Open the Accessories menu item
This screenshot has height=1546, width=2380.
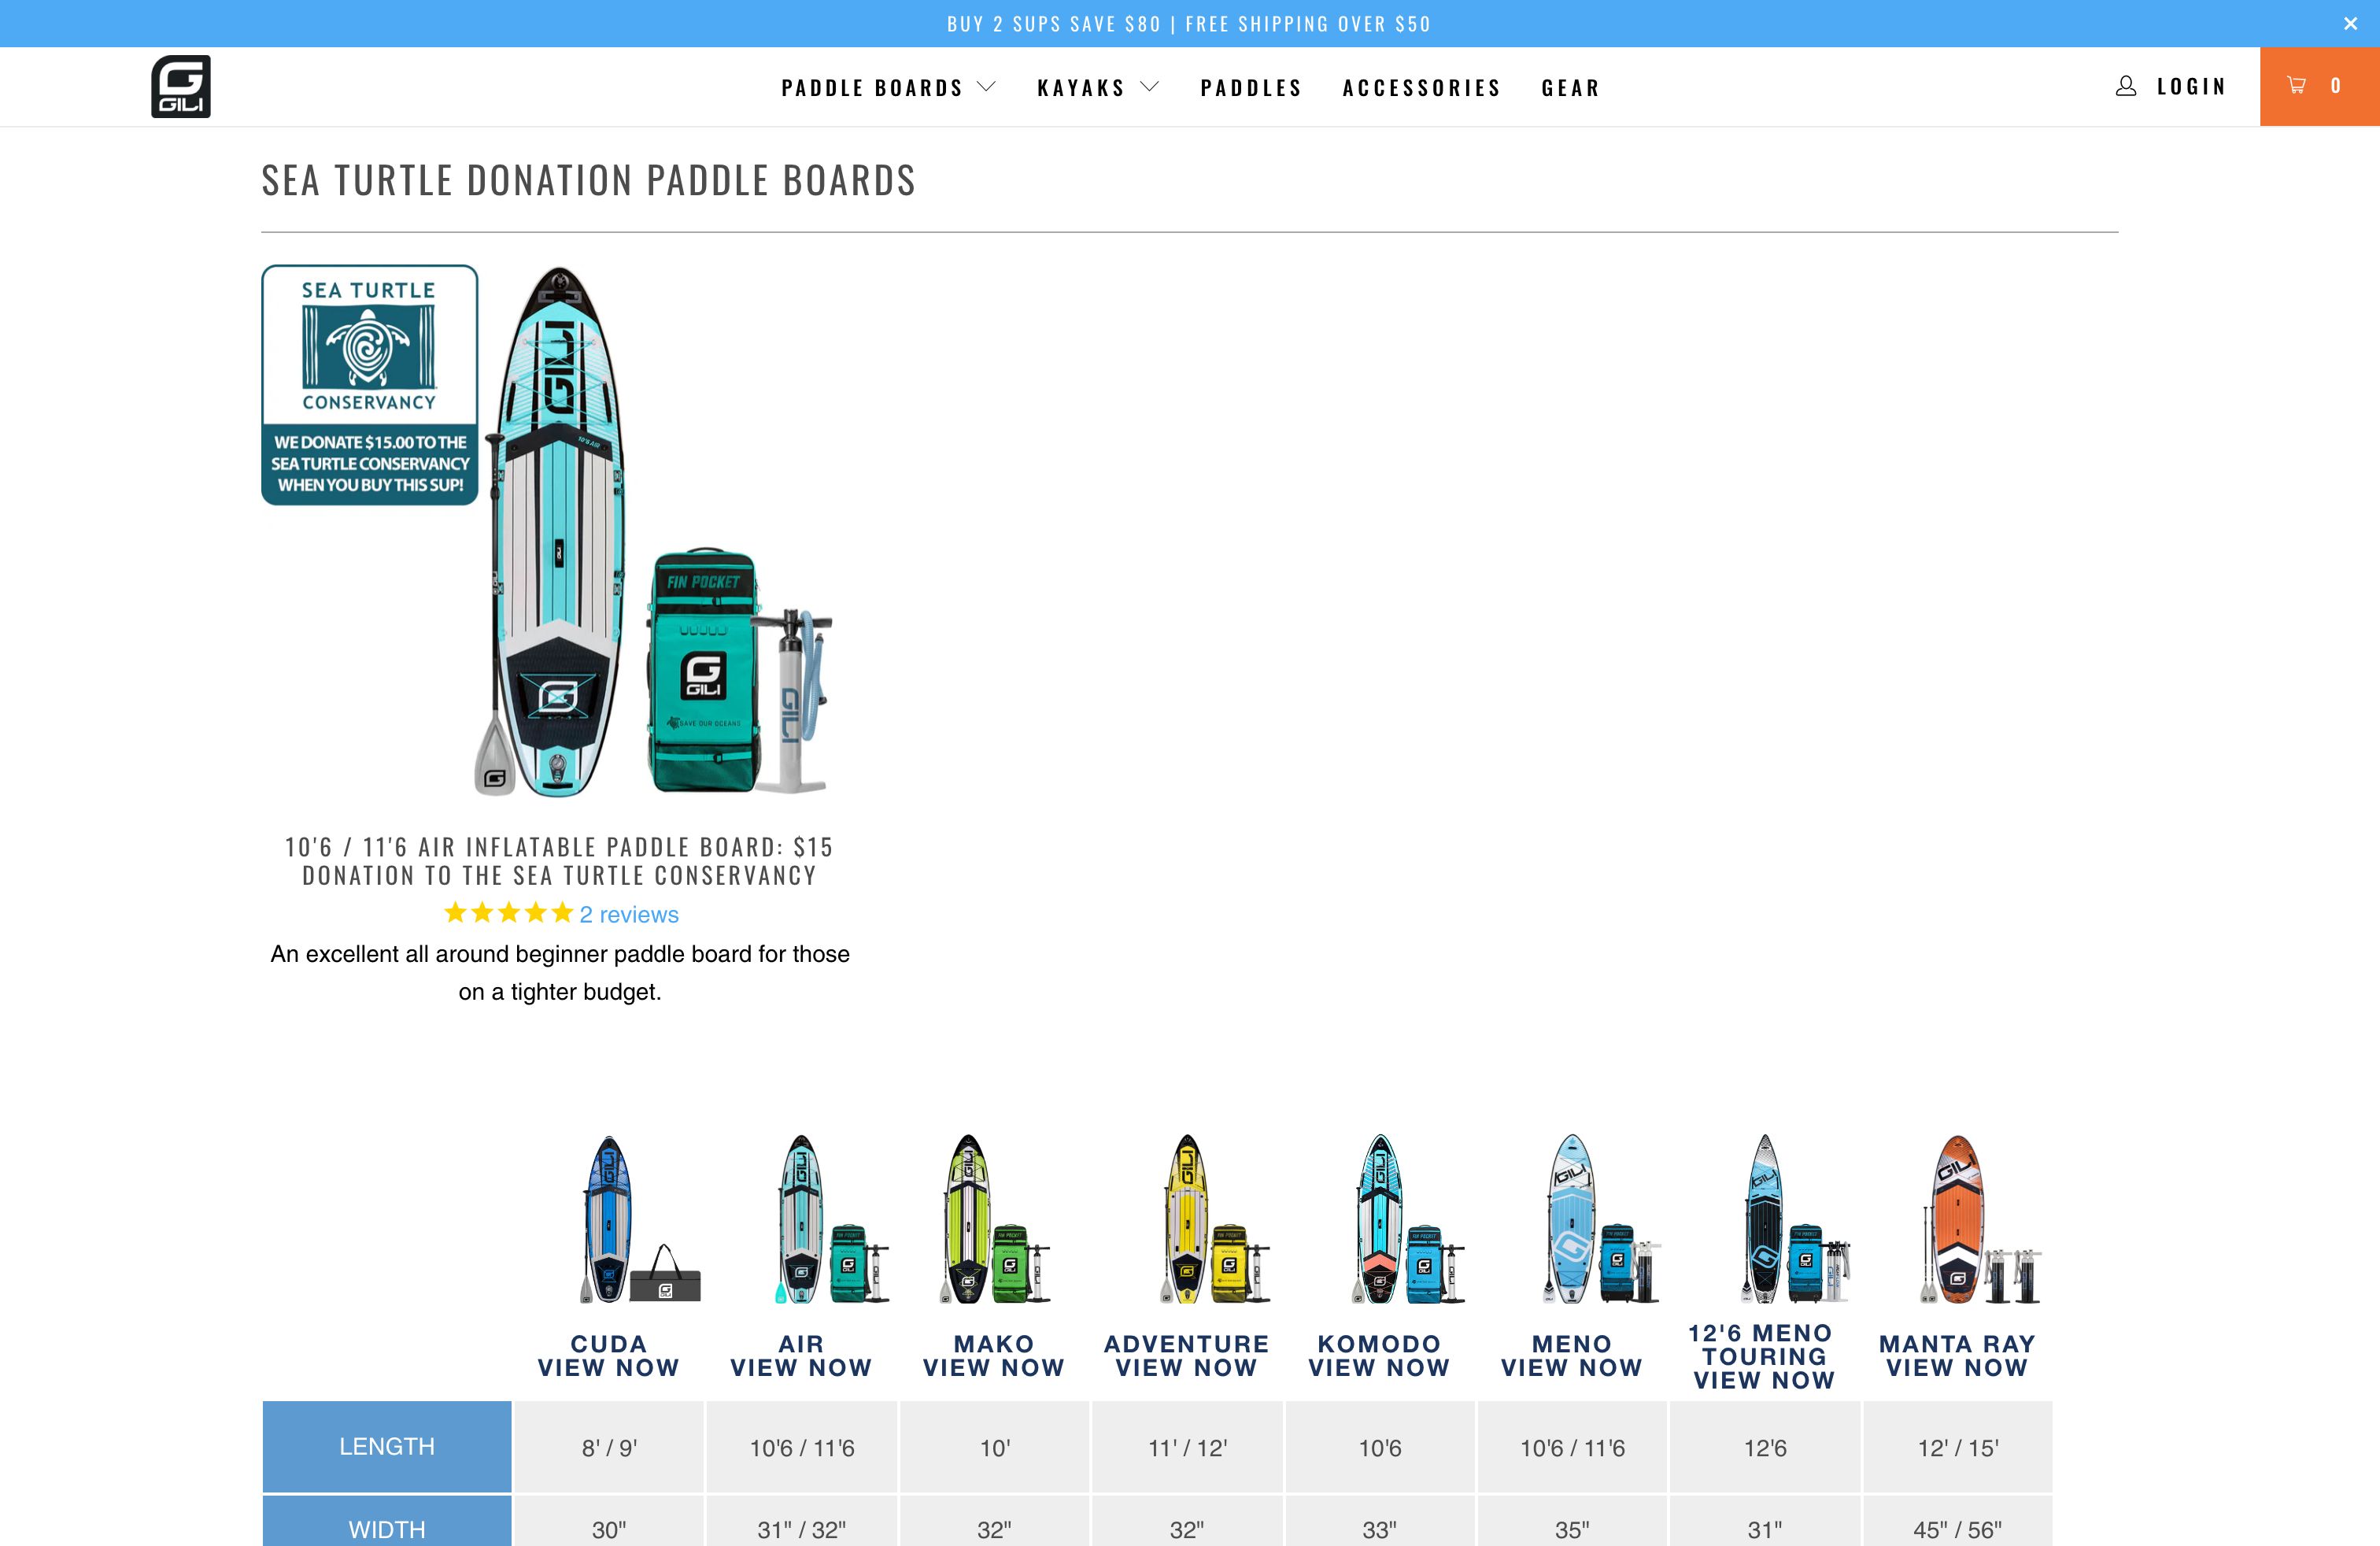click(1422, 87)
